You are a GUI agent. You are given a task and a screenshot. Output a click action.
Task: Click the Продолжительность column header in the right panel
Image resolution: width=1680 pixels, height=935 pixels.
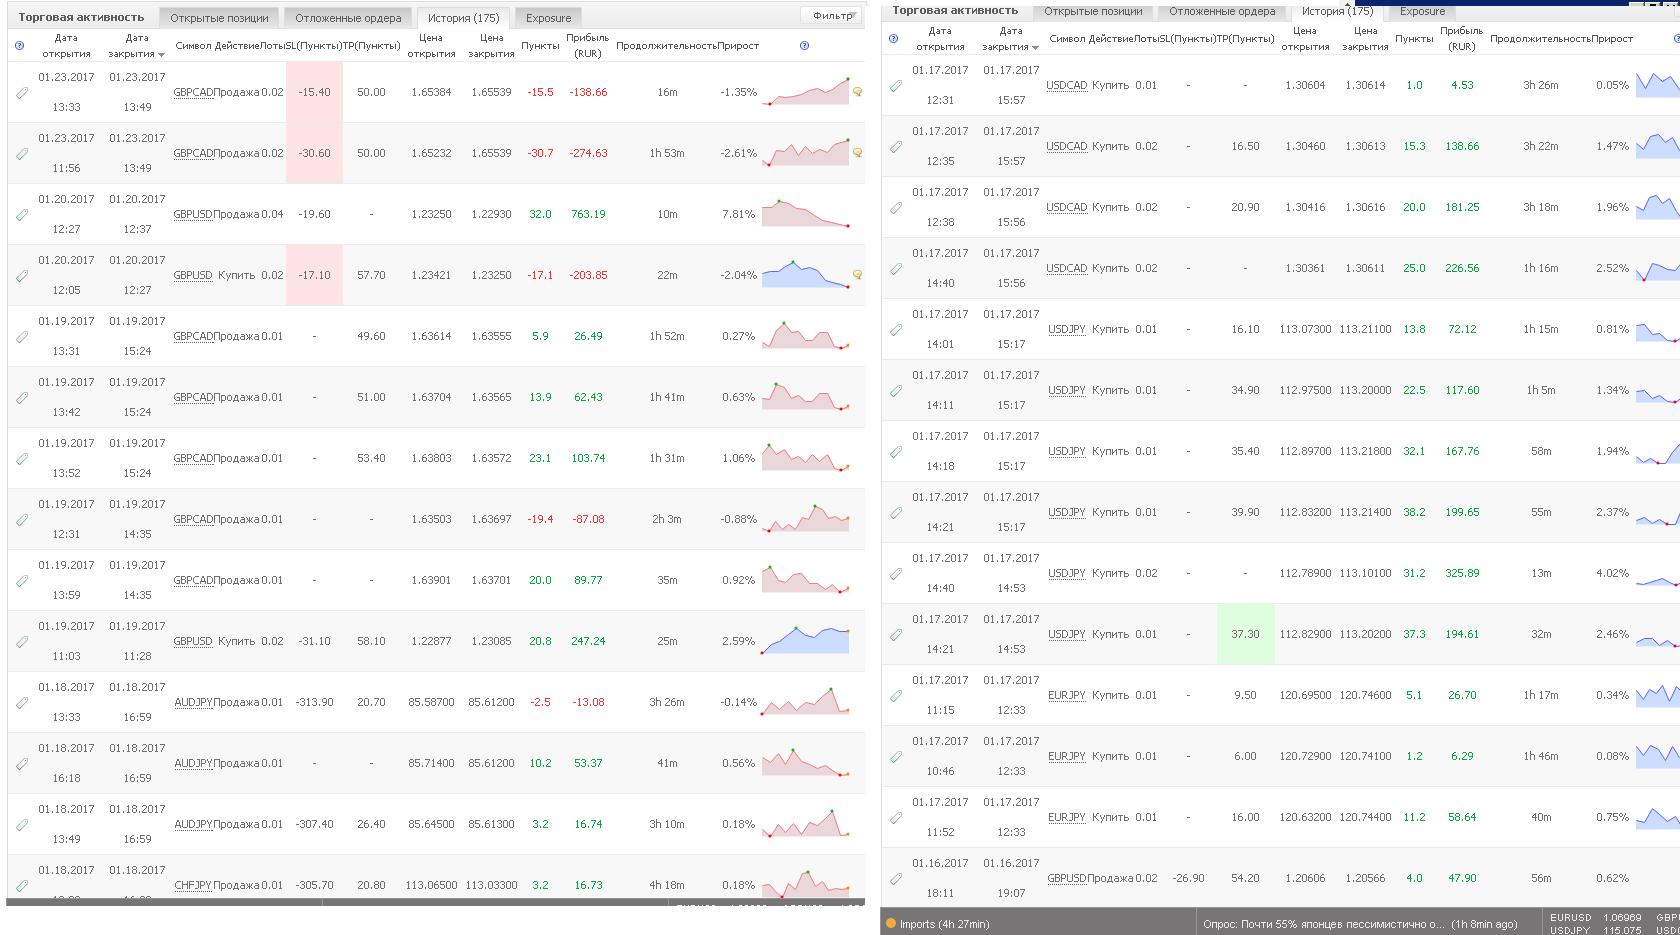[x=1540, y=39]
